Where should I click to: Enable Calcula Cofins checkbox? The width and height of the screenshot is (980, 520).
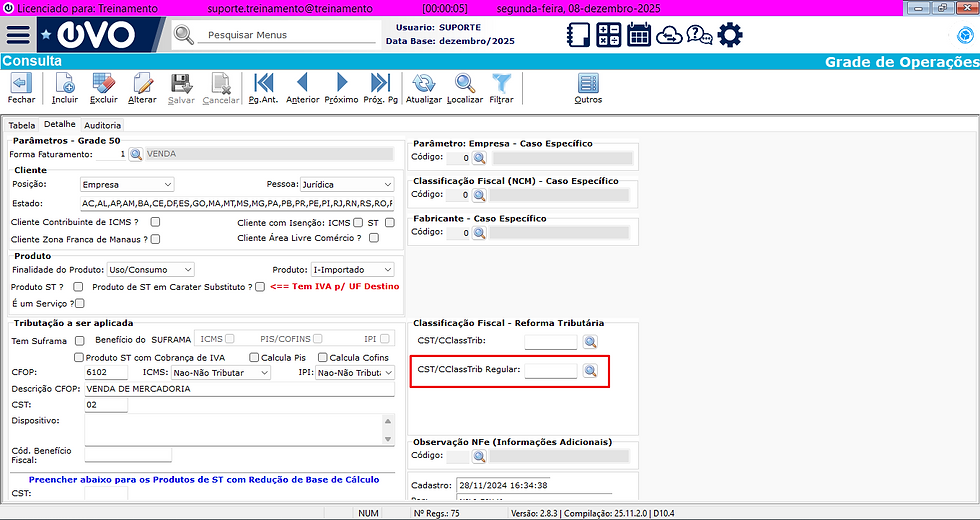click(x=322, y=358)
